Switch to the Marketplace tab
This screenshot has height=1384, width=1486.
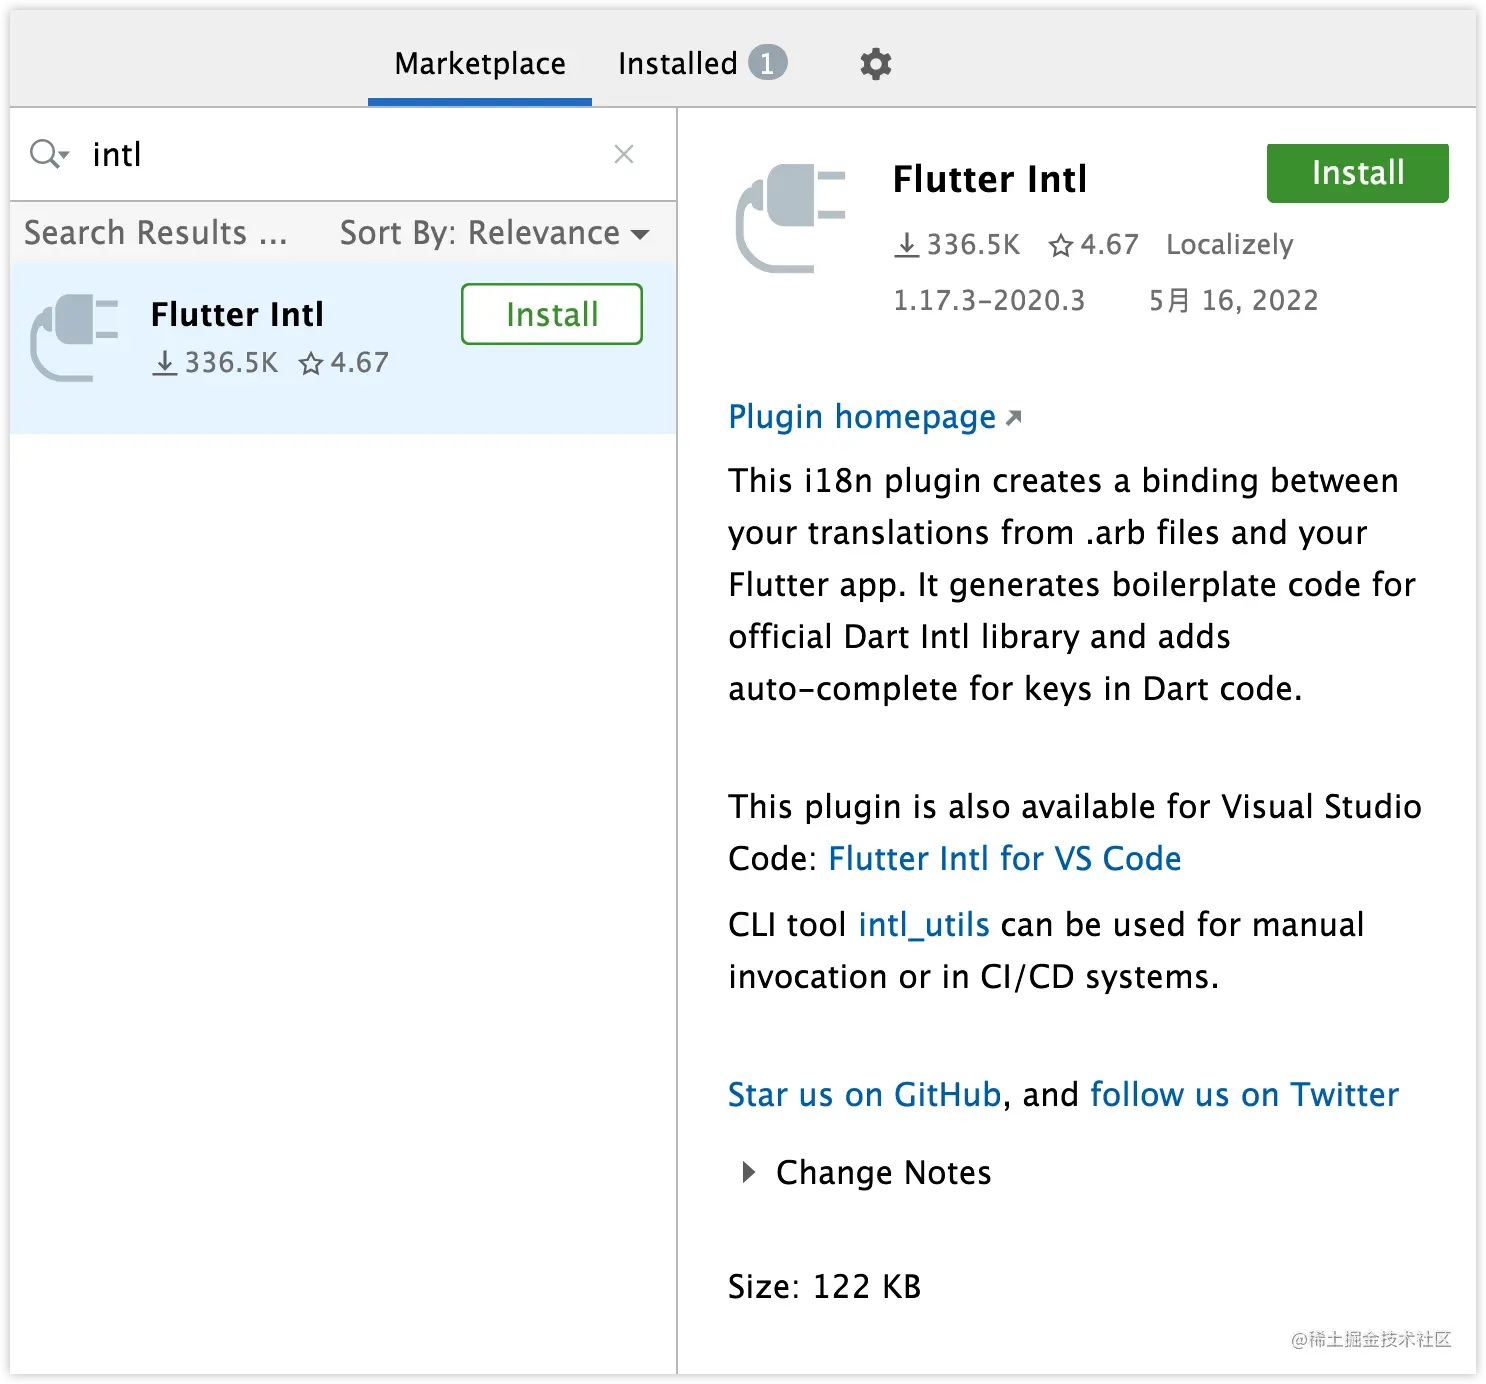(x=479, y=63)
